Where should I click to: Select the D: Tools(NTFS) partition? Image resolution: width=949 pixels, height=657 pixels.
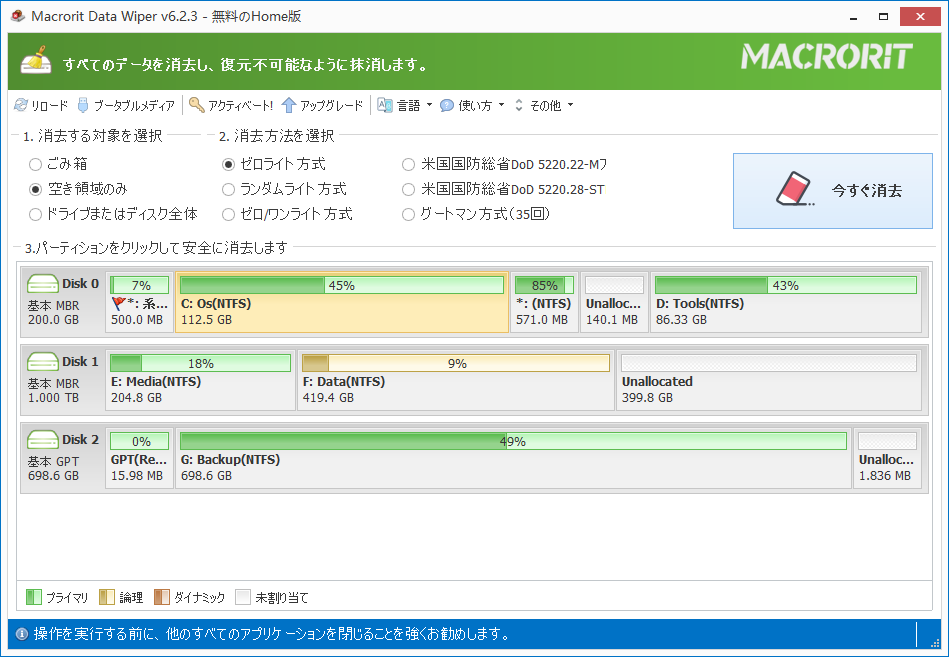(x=786, y=302)
